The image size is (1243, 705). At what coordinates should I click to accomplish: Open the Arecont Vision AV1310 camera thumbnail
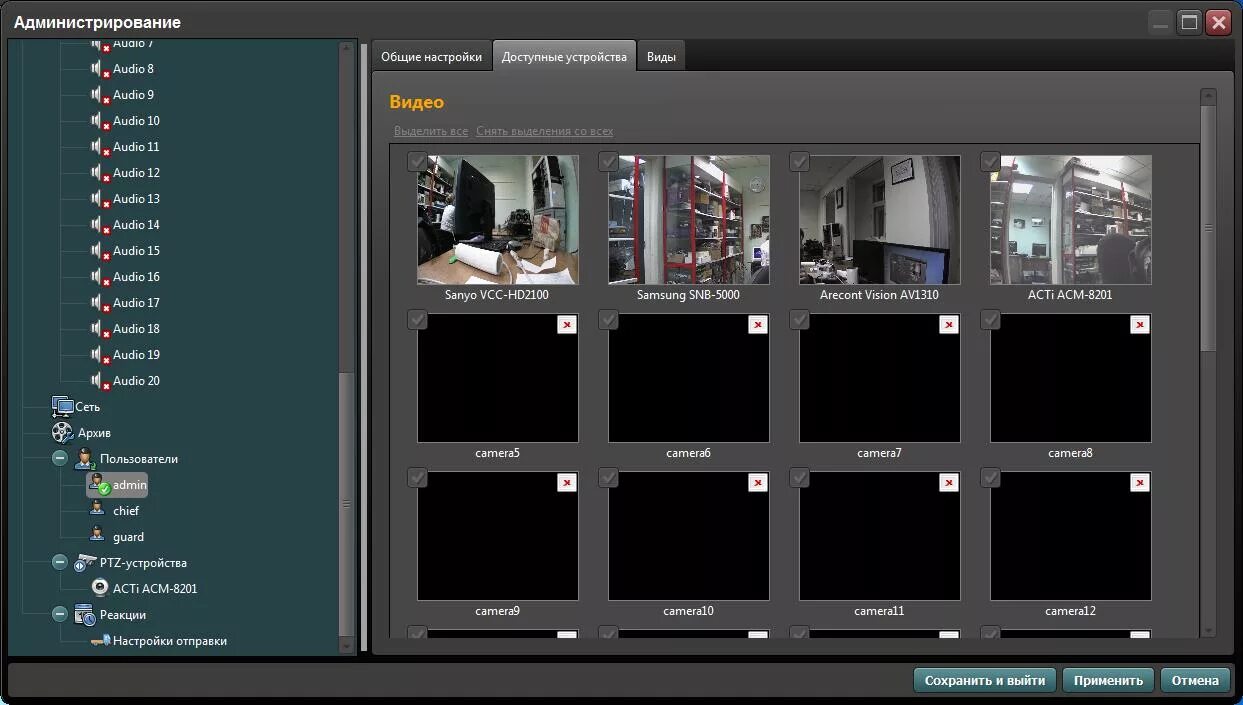[880, 220]
